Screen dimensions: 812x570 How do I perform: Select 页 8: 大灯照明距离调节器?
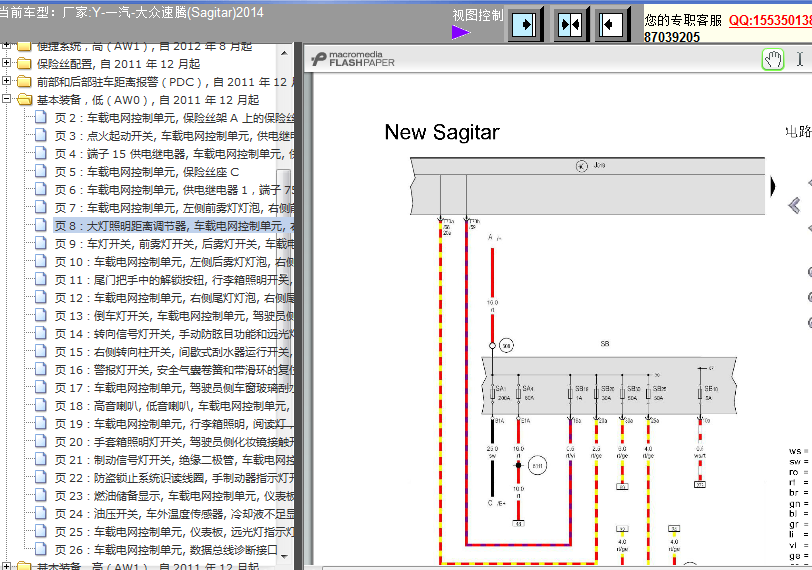(174, 226)
